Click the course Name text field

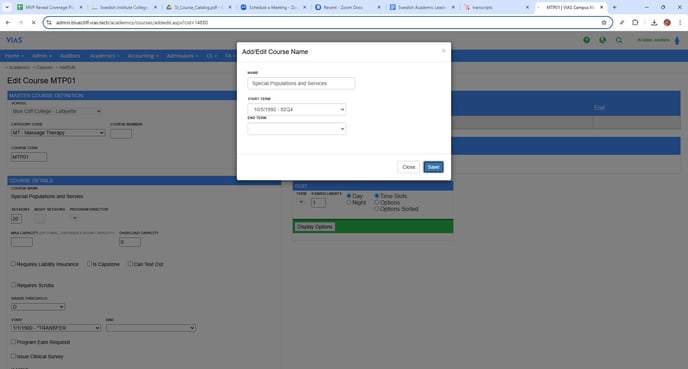(301, 83)
